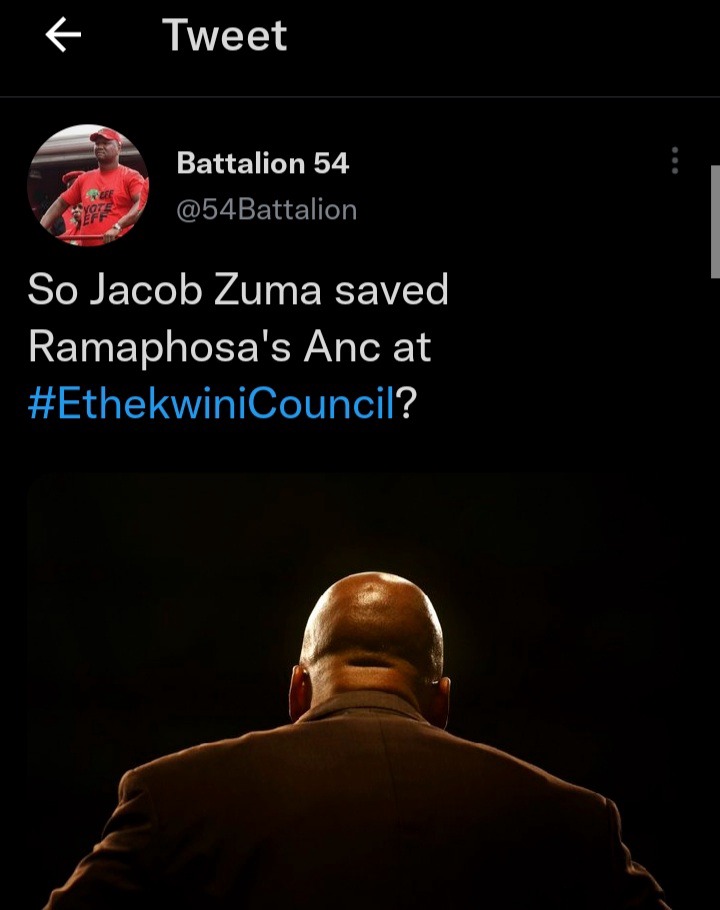Click the word "Zuma" in the tweet
The width and height of the screenshot is (720, 910).
(267, 290)
